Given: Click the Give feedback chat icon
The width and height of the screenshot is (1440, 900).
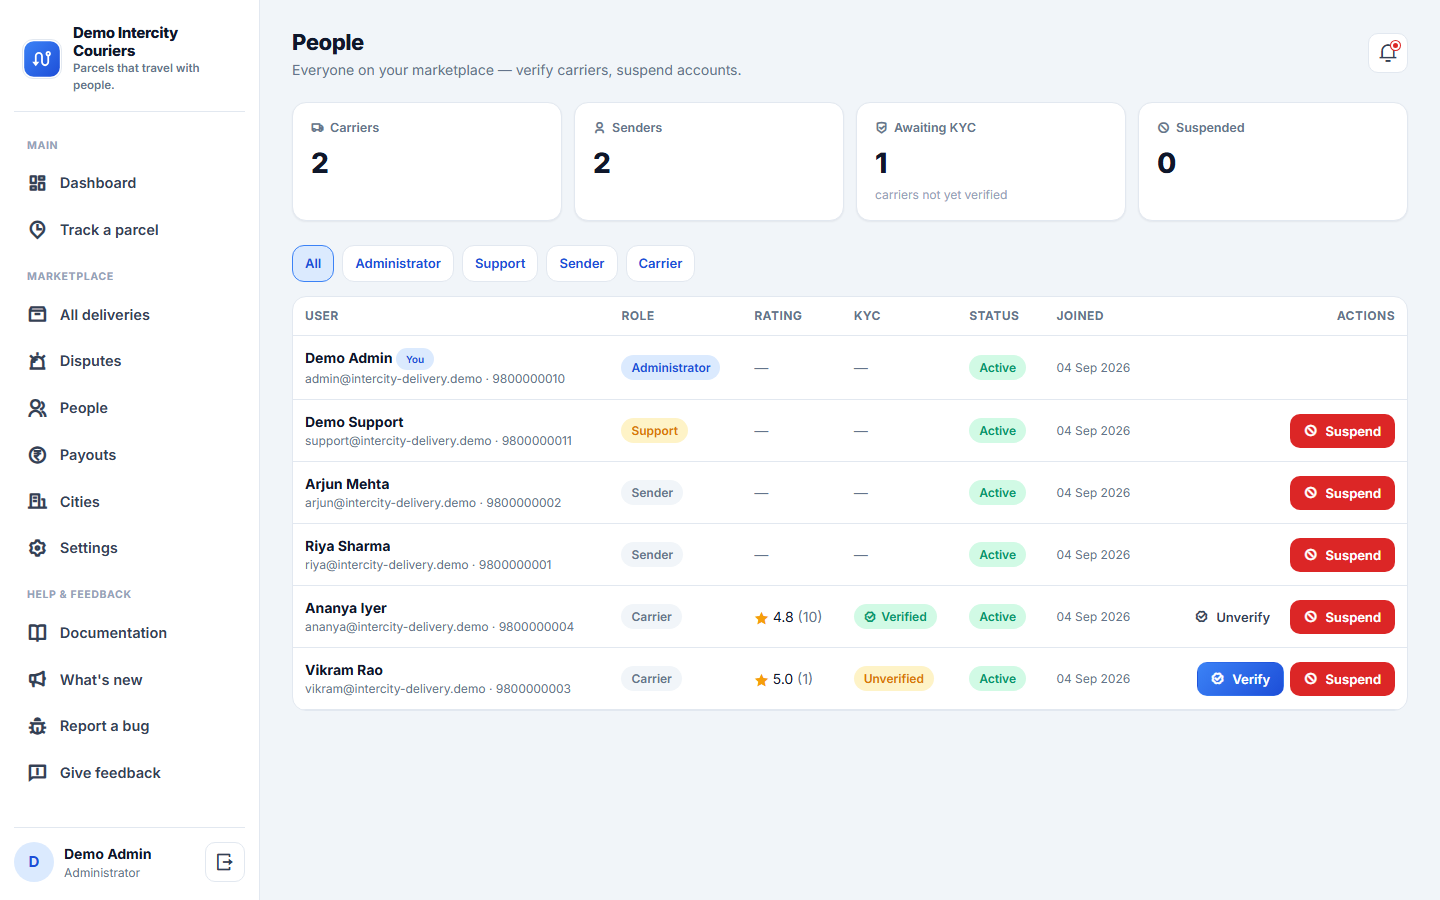Looking at the screenshot, I should [x=37, y=773].
